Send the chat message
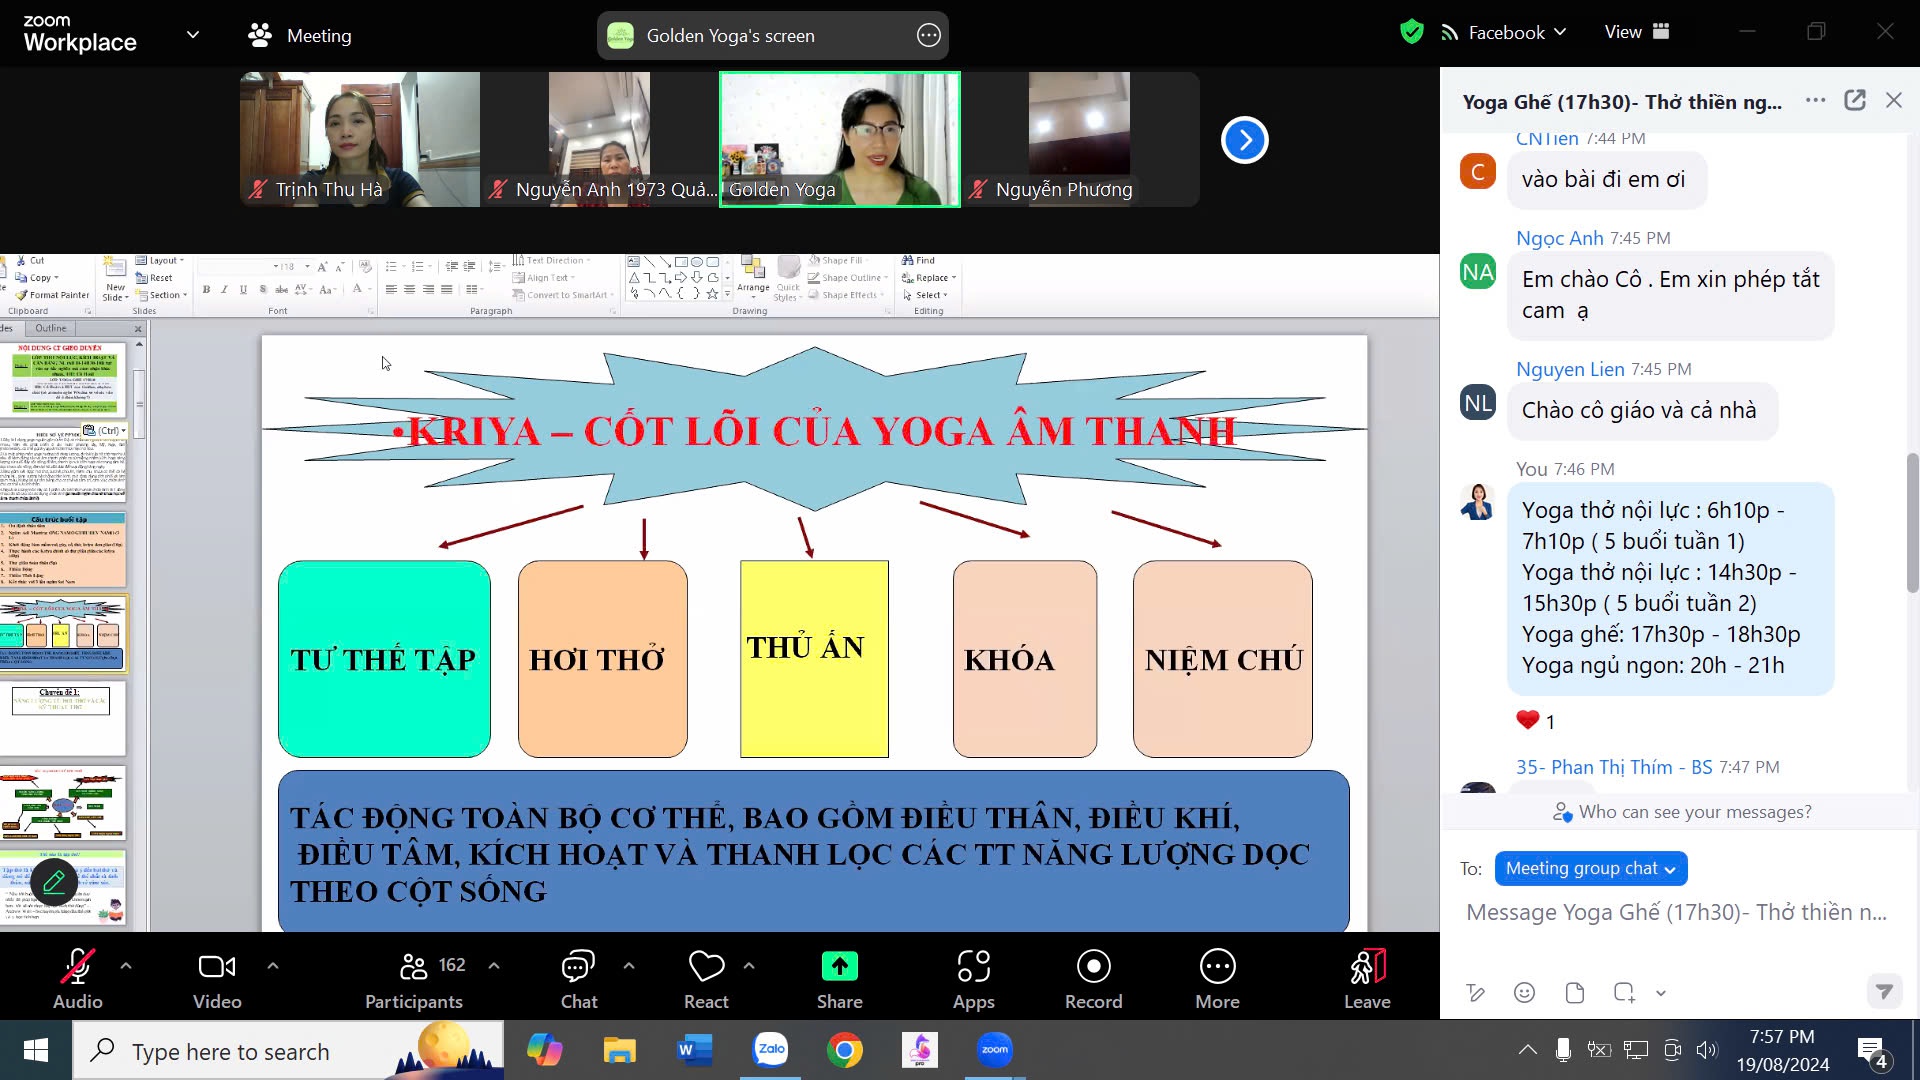The image size is (1920, 1080). 1884,991
